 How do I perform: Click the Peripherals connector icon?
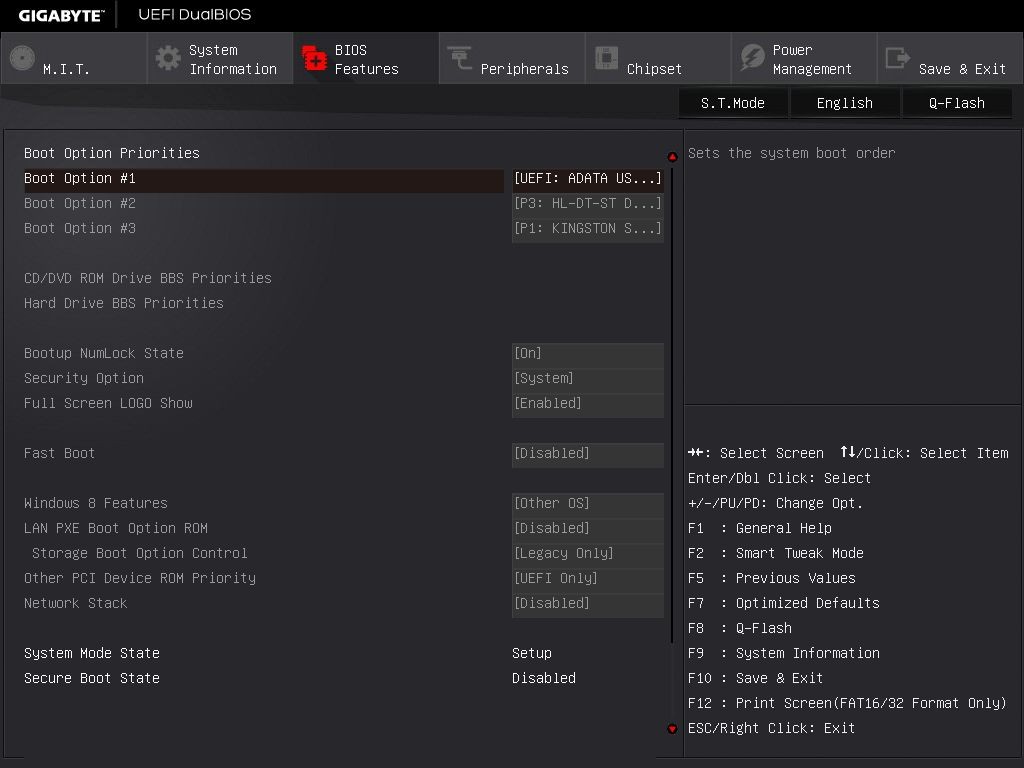460,58
